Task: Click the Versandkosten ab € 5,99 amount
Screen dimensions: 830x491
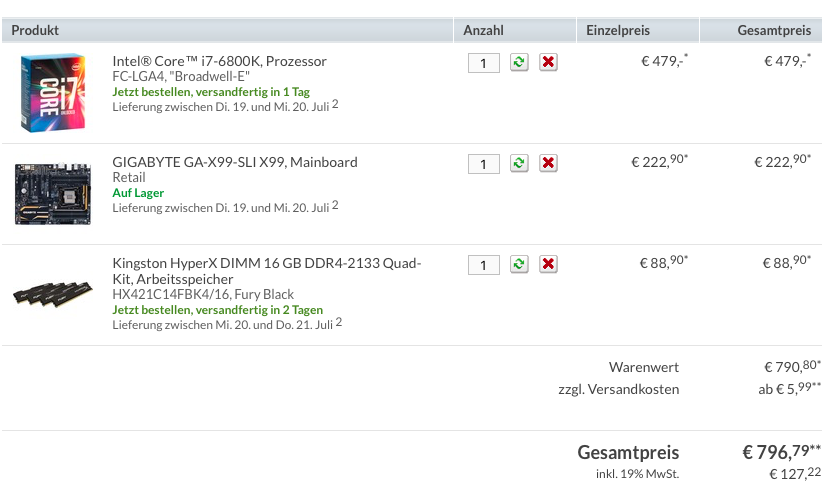Action: [789, 388]
